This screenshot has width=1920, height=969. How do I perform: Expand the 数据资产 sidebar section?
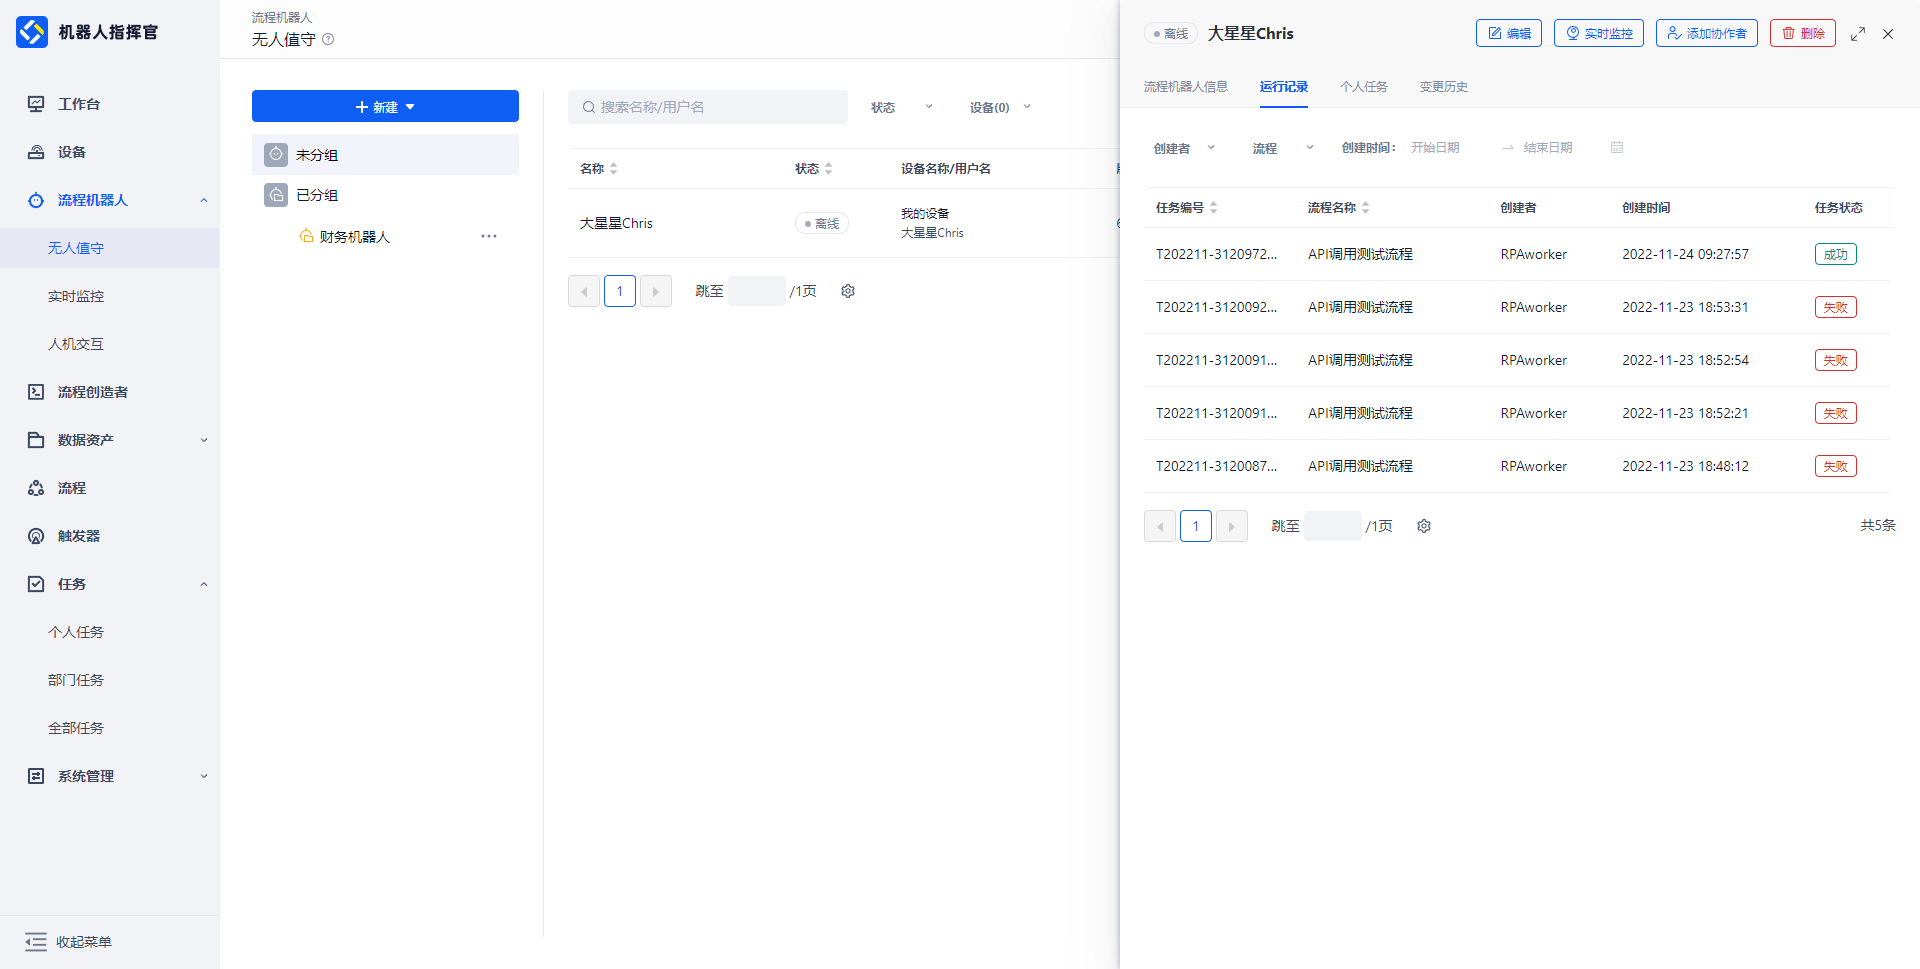pos(204,440)
